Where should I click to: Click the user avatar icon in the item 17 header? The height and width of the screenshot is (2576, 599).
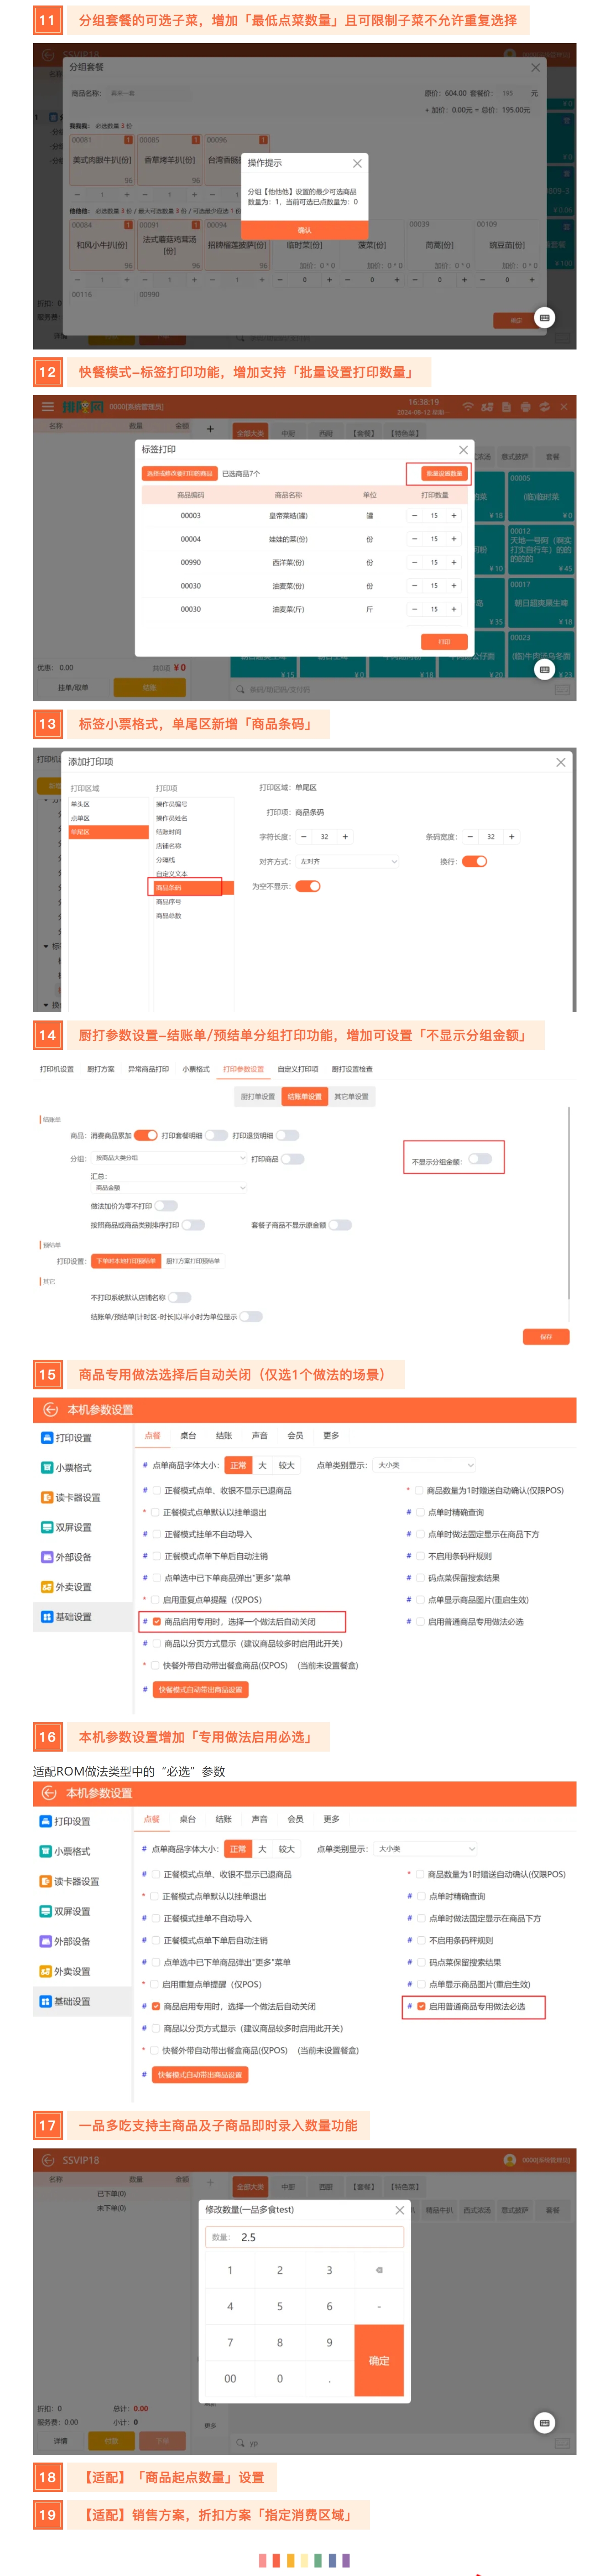pos(510,2160)
